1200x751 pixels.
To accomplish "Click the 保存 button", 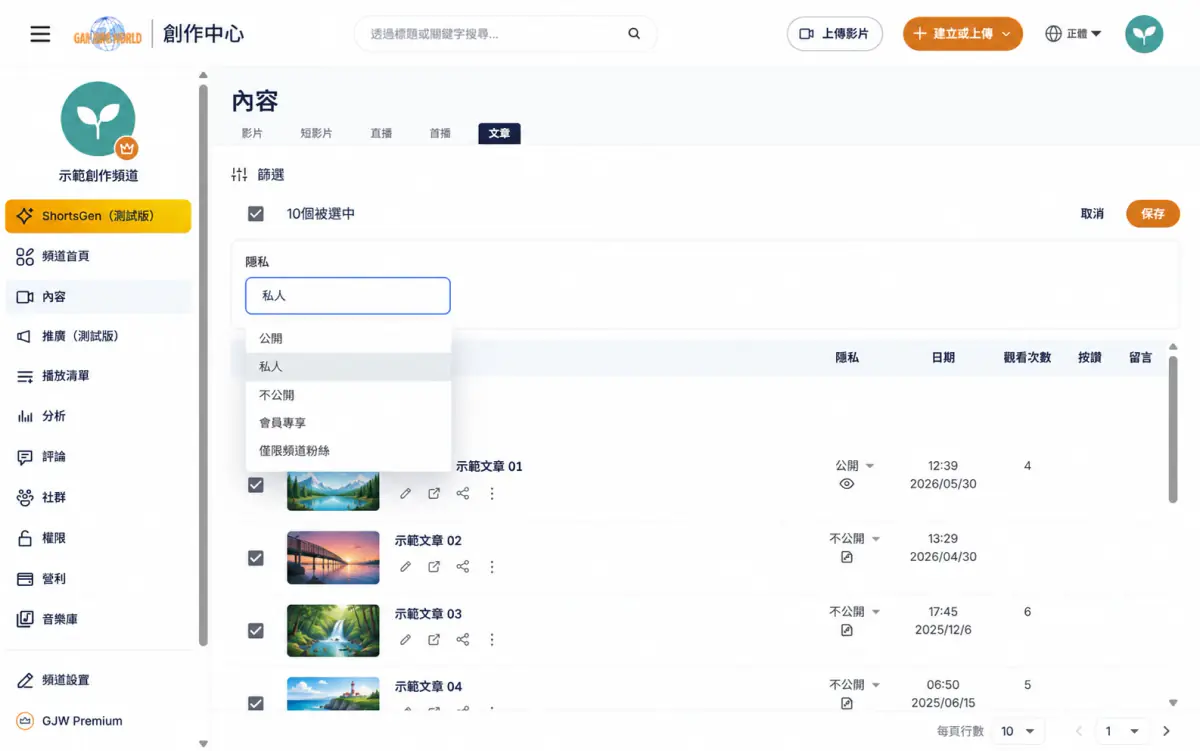I will (1153, 214).
